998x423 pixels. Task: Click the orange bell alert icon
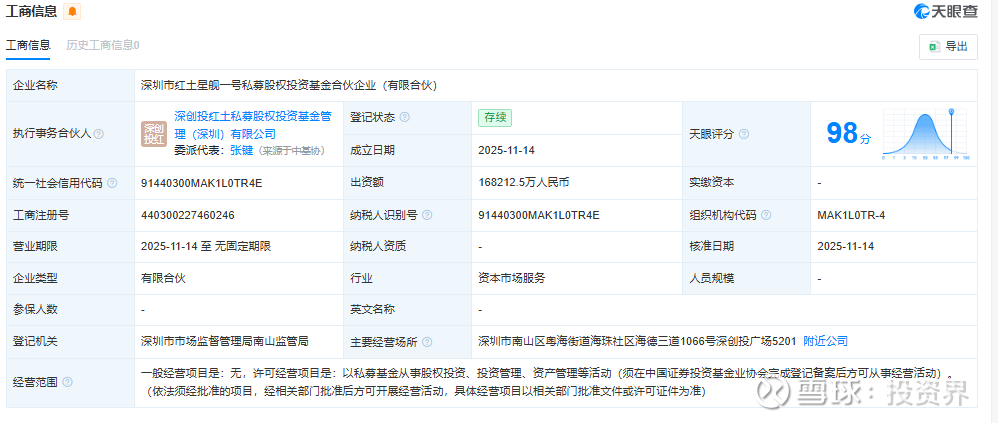pos(72,11)
